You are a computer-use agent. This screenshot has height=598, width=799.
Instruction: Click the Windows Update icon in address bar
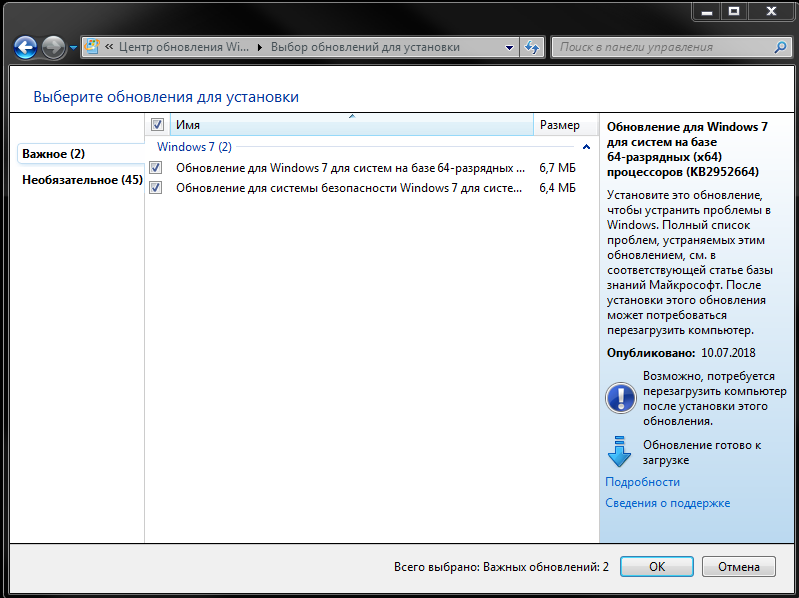(x=92, y=47)
